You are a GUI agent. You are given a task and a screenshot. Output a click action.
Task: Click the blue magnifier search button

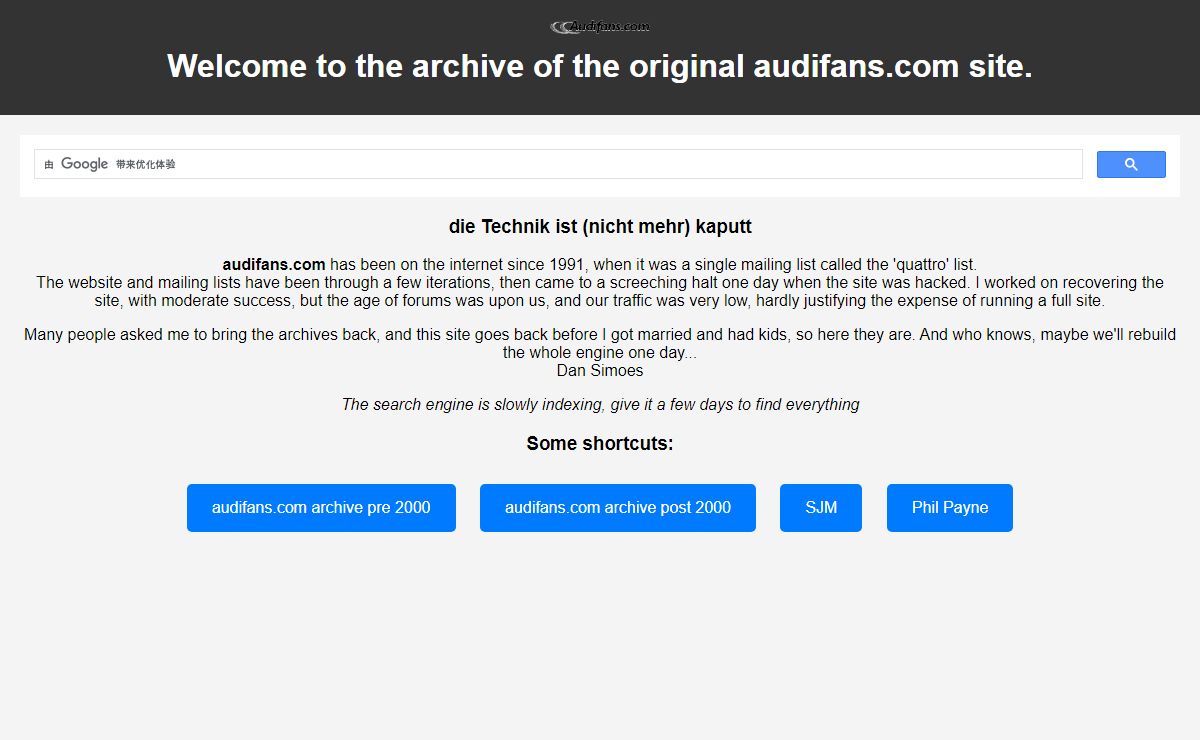pyautogui.click(x=1131, y=165)
